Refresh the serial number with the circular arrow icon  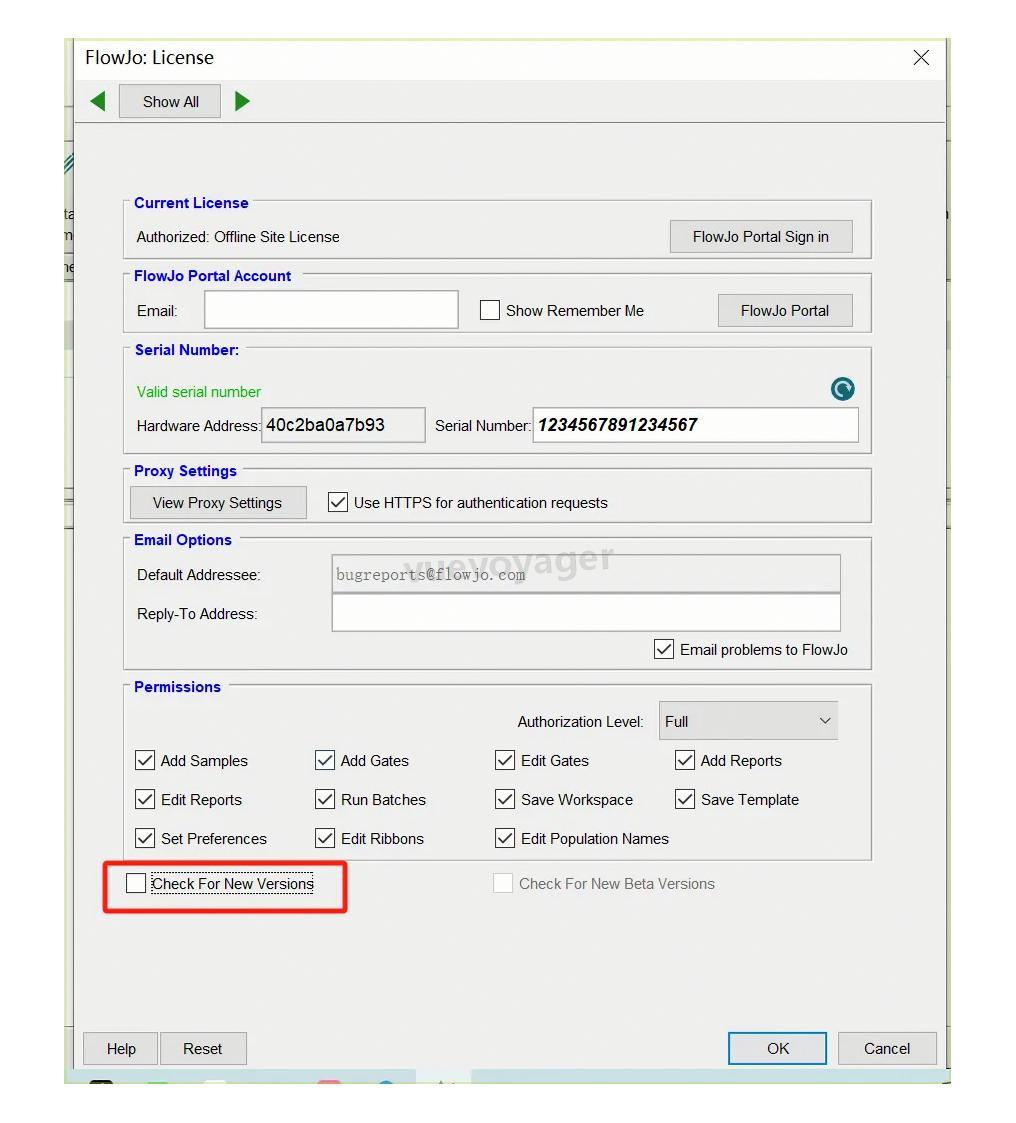(842, 389)
